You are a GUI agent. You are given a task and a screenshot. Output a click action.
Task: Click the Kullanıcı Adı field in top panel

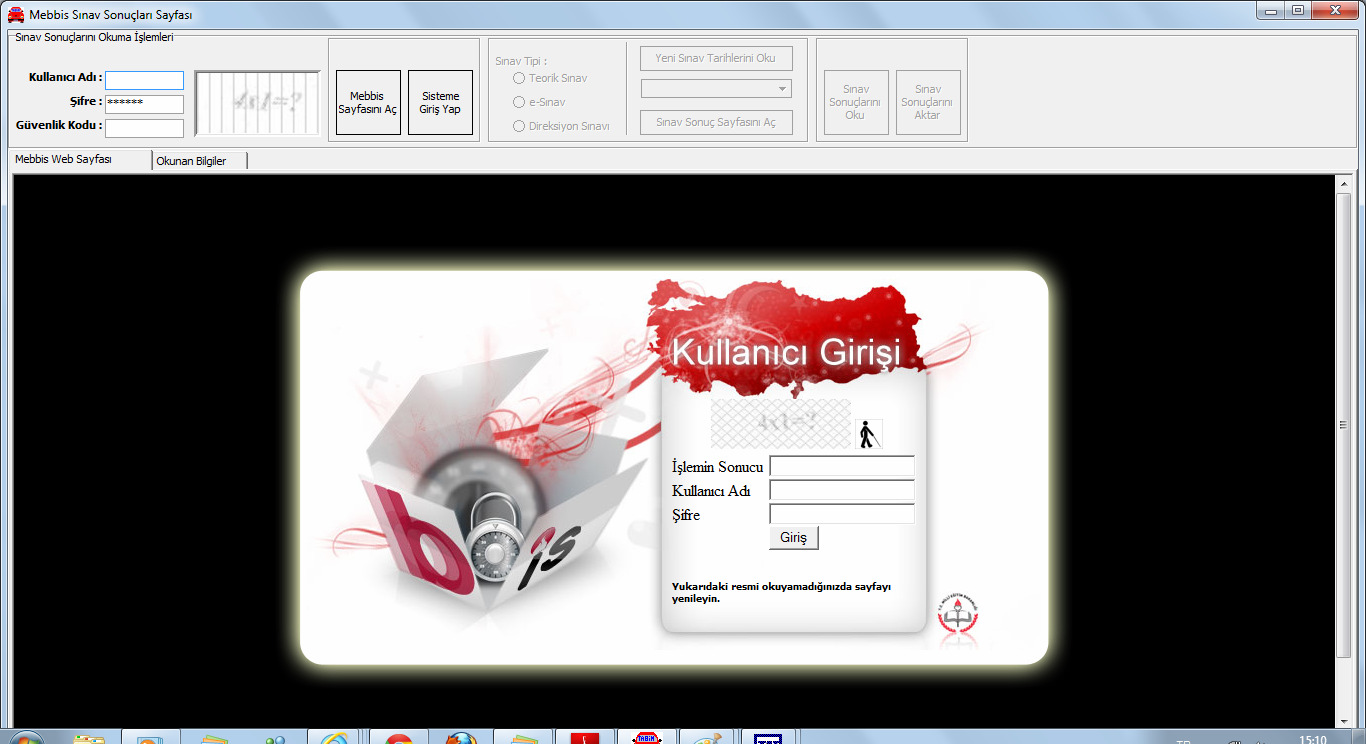pyautogui.click(x=145, y=80)
